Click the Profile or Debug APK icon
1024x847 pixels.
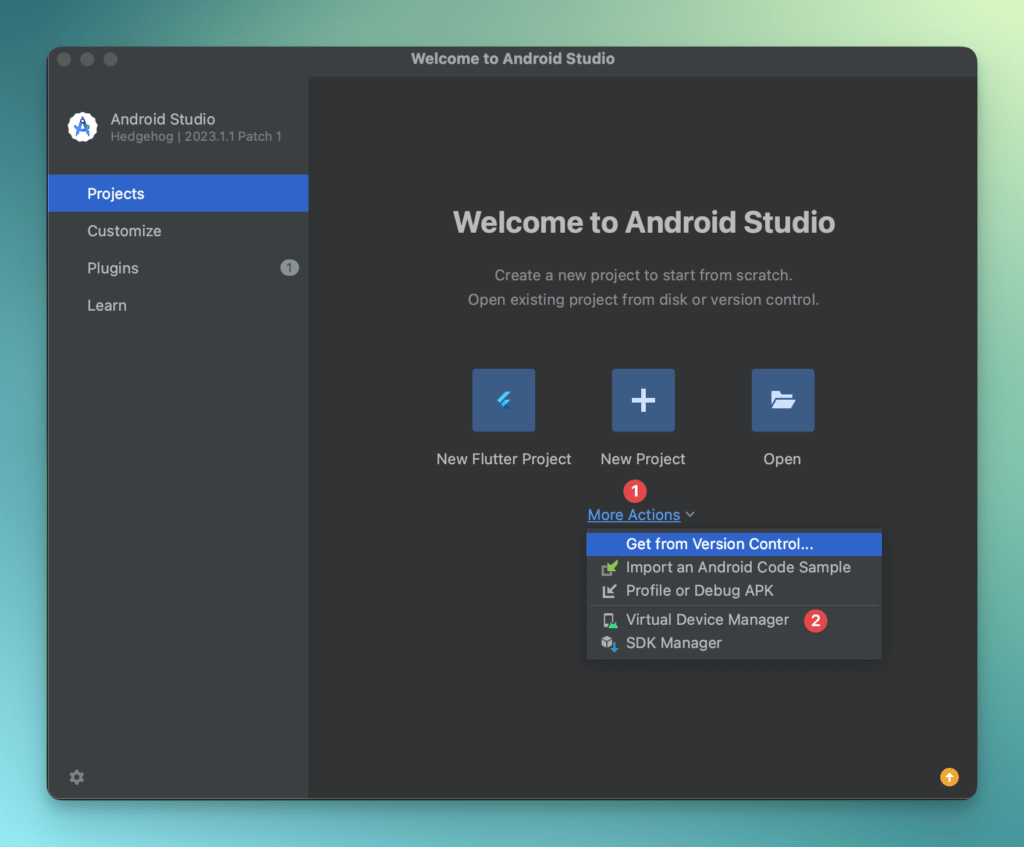point(609,591)
